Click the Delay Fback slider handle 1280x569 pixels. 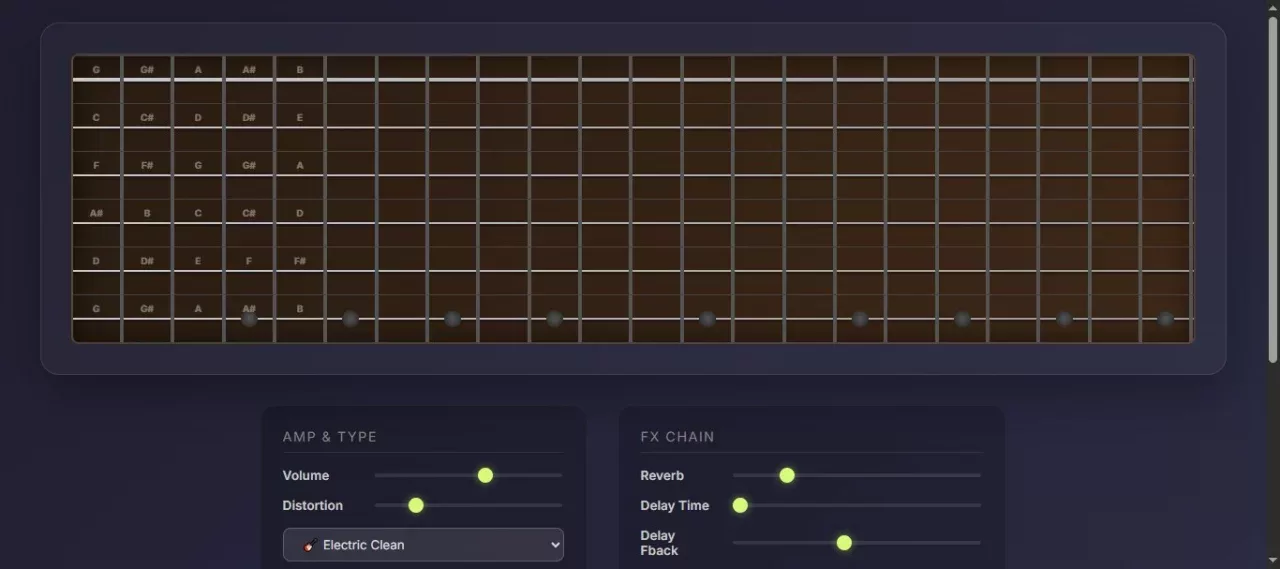coord(844,542)
